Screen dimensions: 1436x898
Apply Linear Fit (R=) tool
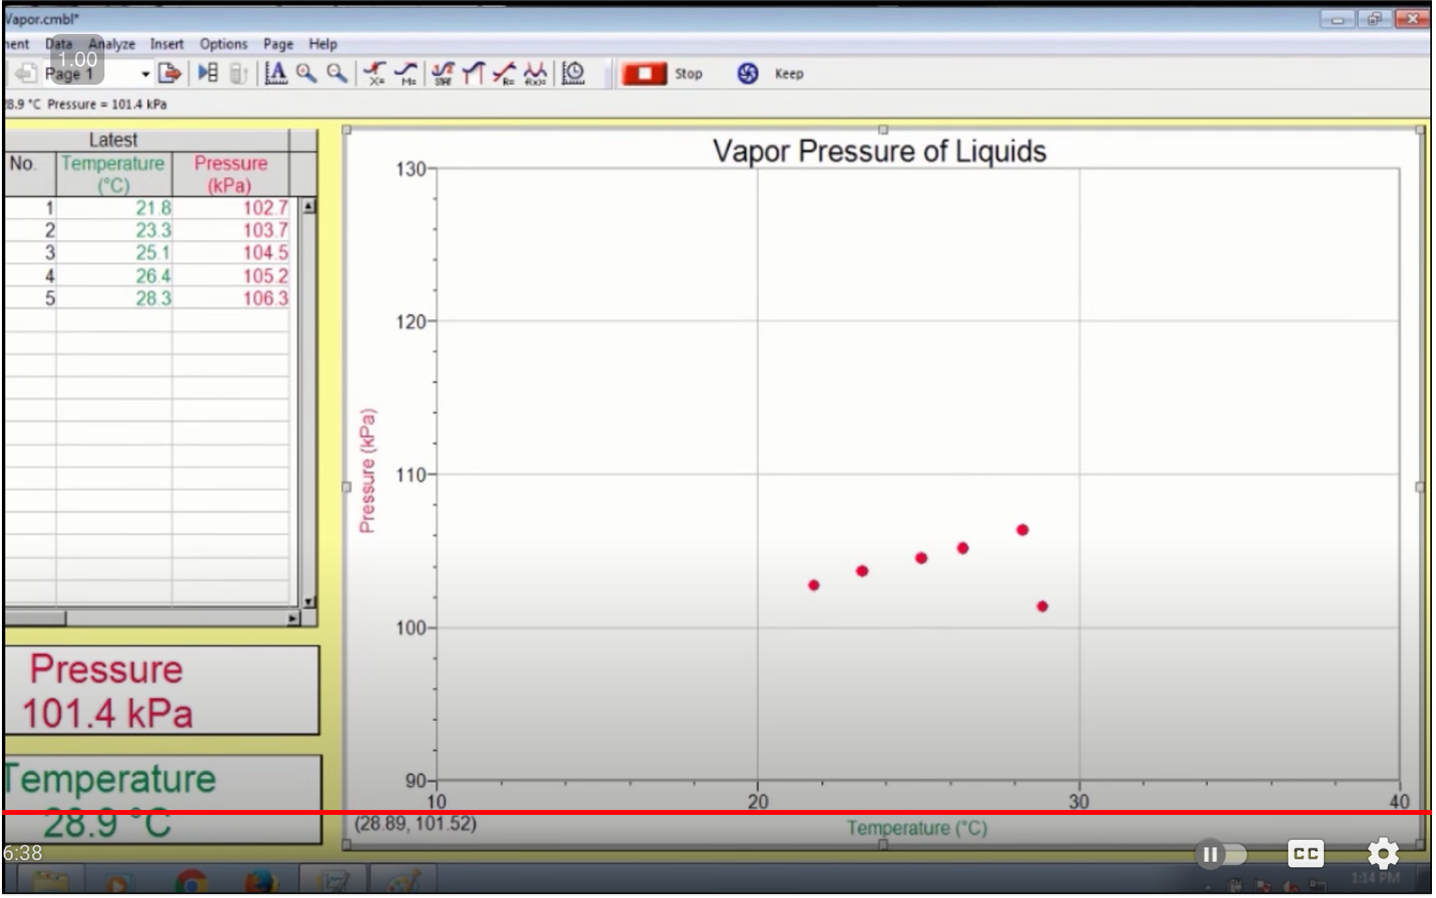(504, 73)
